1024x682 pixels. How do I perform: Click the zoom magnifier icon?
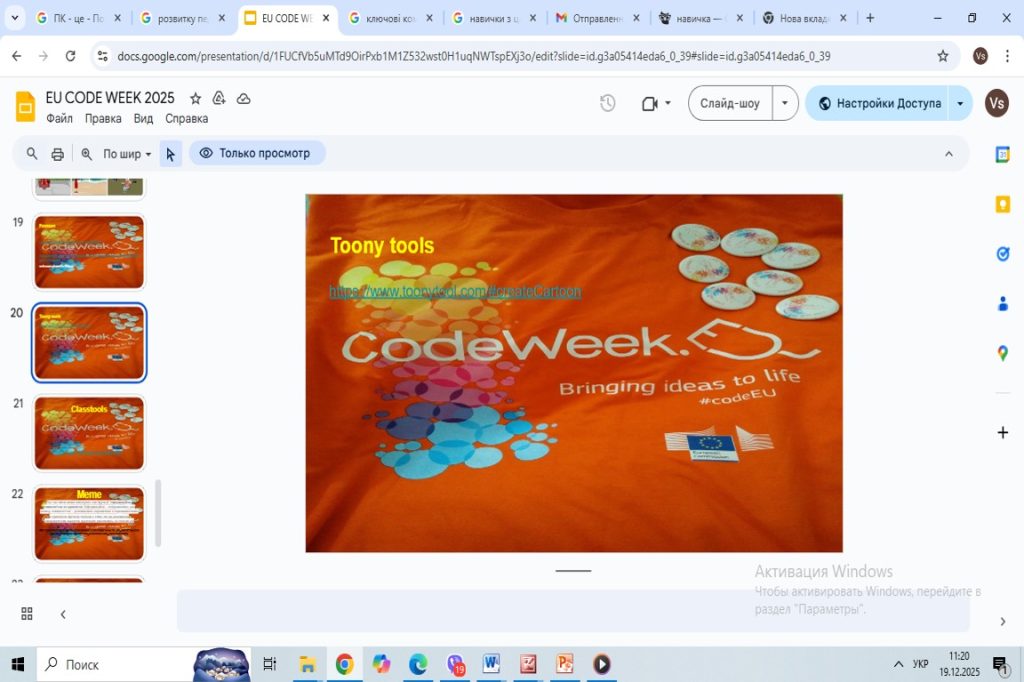86,154
